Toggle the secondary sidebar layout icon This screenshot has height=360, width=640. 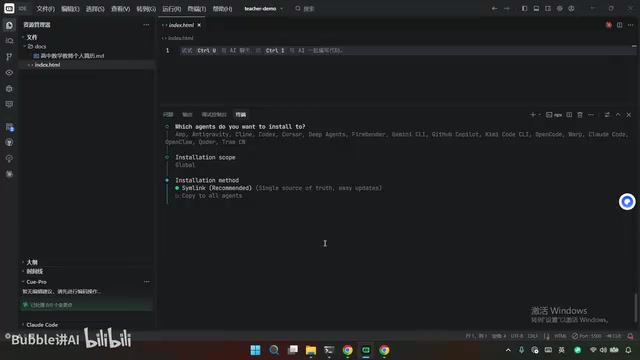(x=548, y=9)
